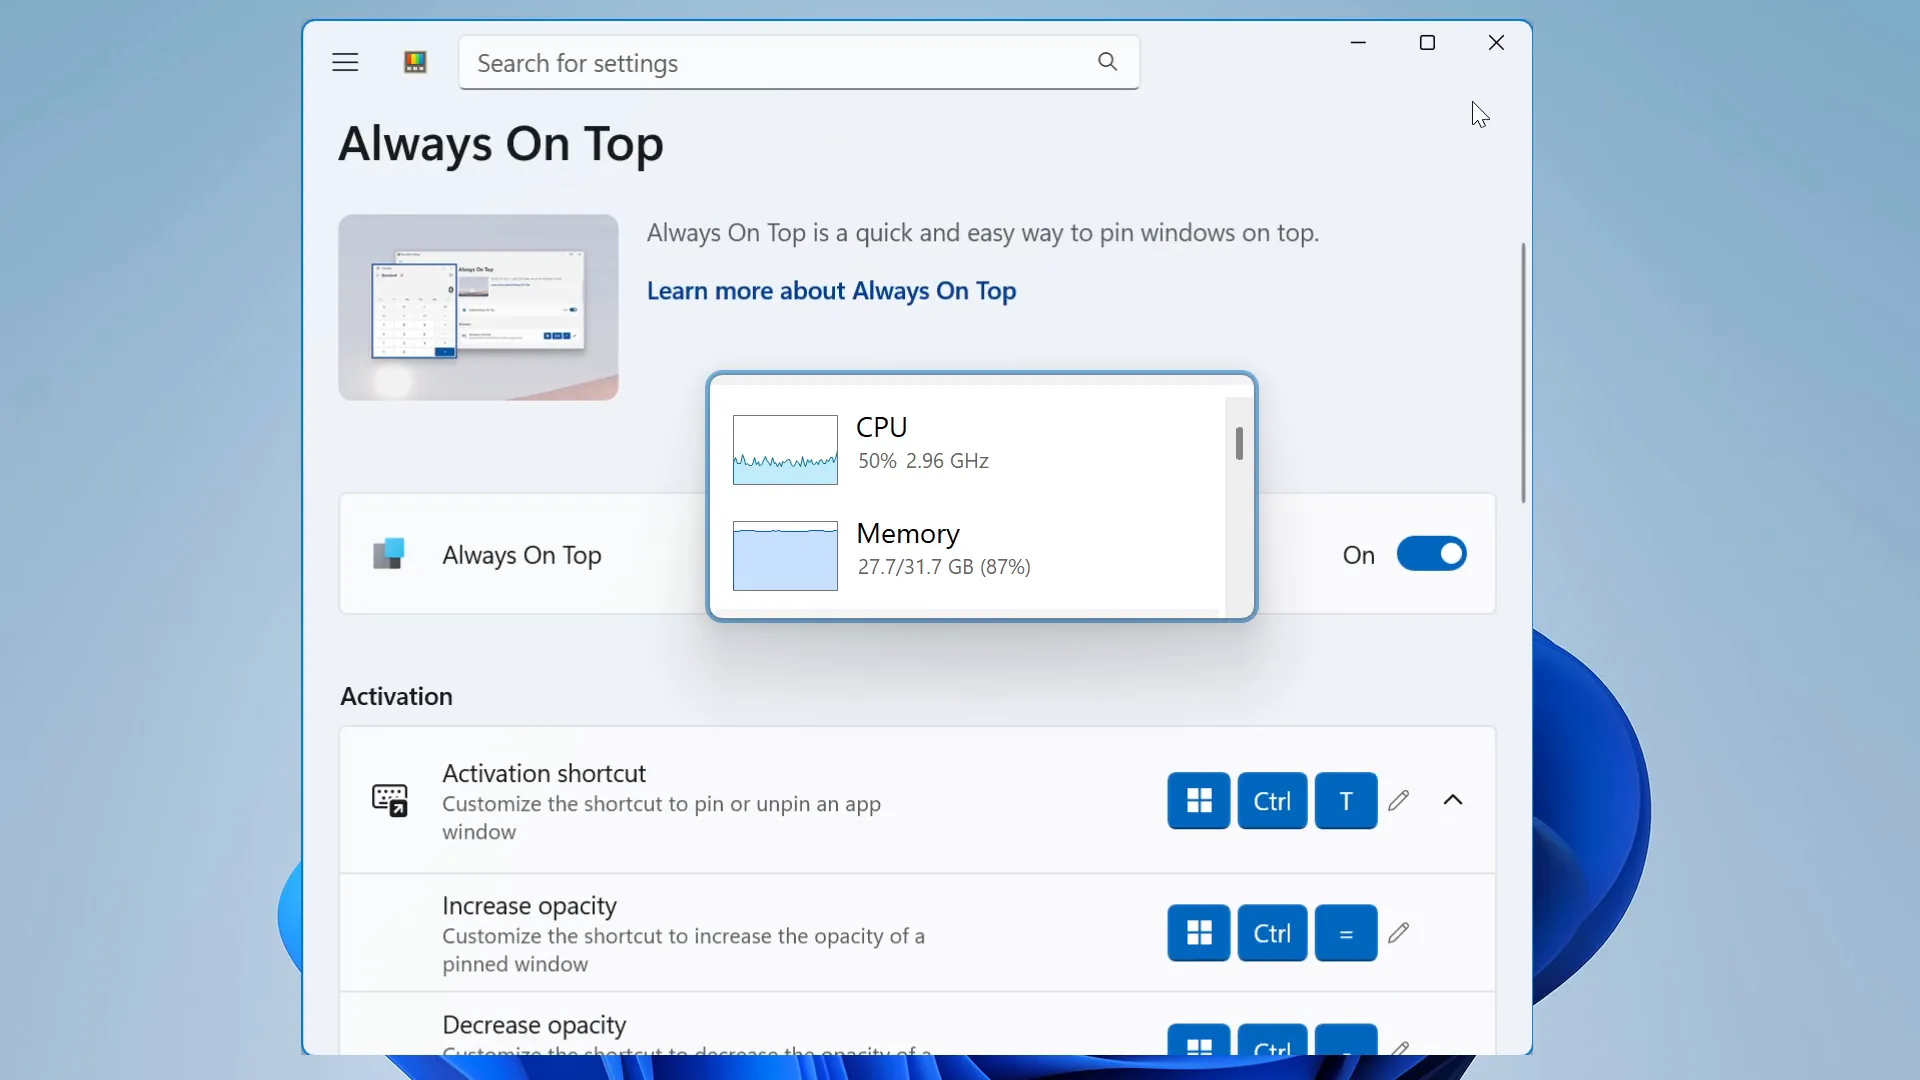This screenshot has width=1920, height=1080.
Task: Open Learn more about Always On Top
Action: [x=831, y=291]
